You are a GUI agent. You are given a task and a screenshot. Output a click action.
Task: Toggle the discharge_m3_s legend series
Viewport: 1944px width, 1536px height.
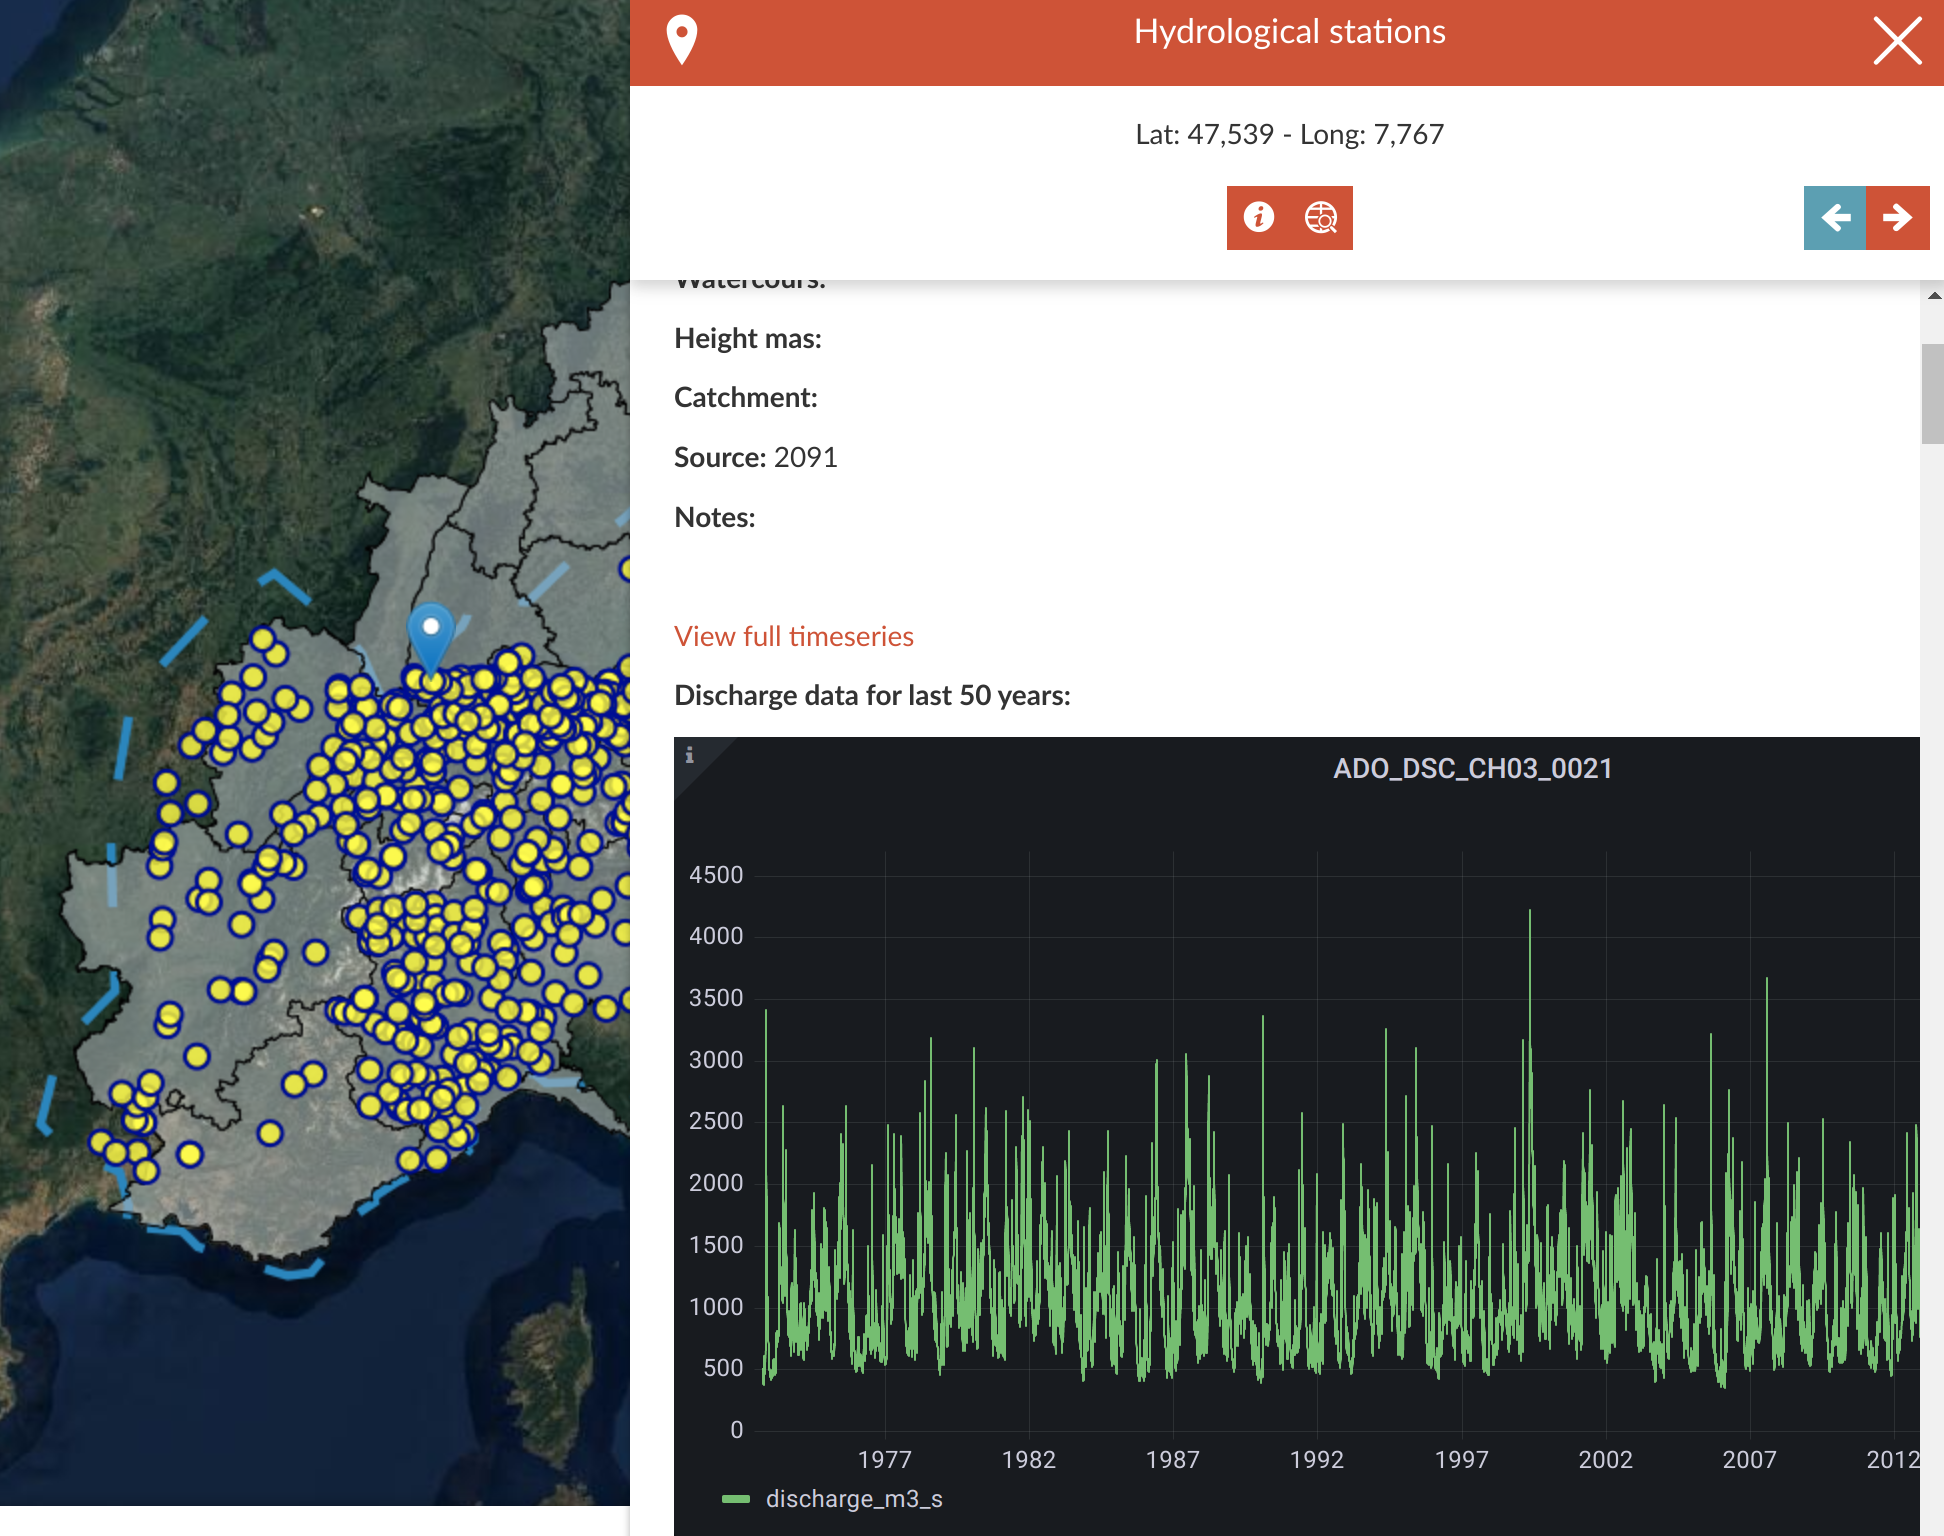tap(853, 1498)
